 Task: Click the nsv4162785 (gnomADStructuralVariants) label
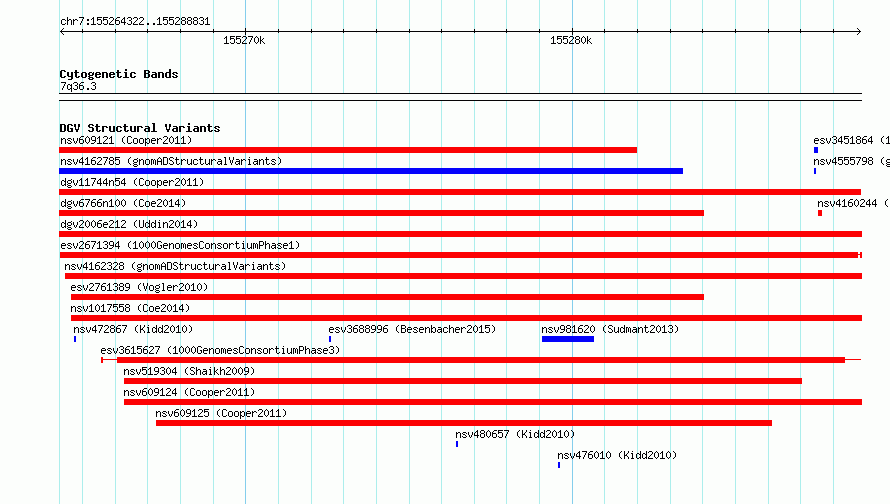point(171,161)
